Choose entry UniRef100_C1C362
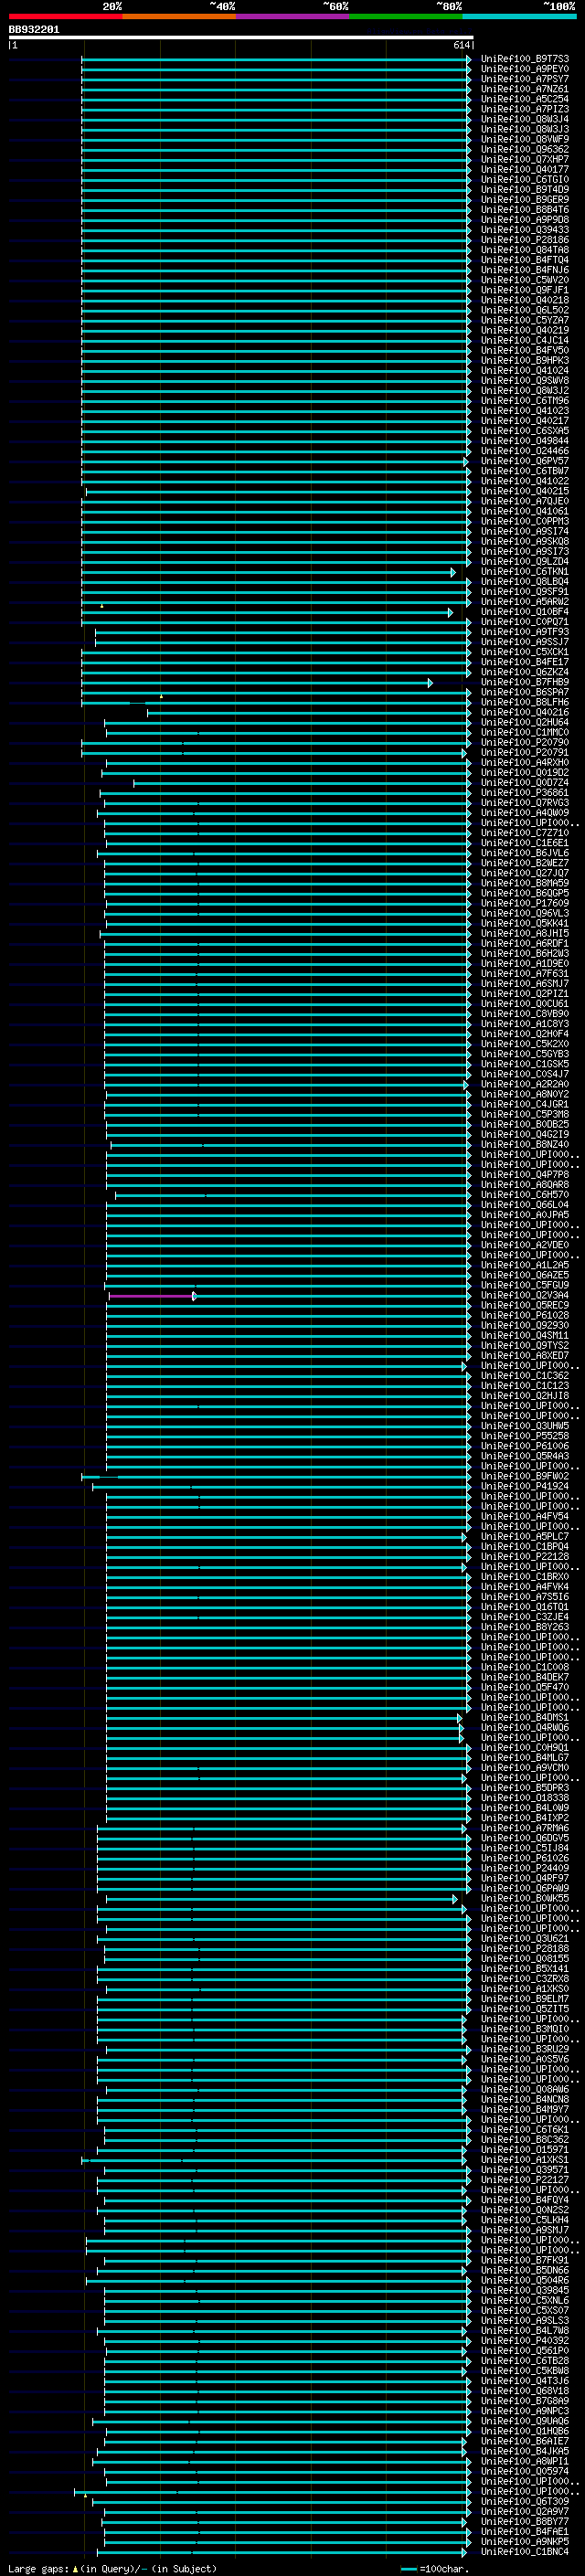Image resolution: width=585 pixels, height=2576 pixels. tap(524, 1375)
